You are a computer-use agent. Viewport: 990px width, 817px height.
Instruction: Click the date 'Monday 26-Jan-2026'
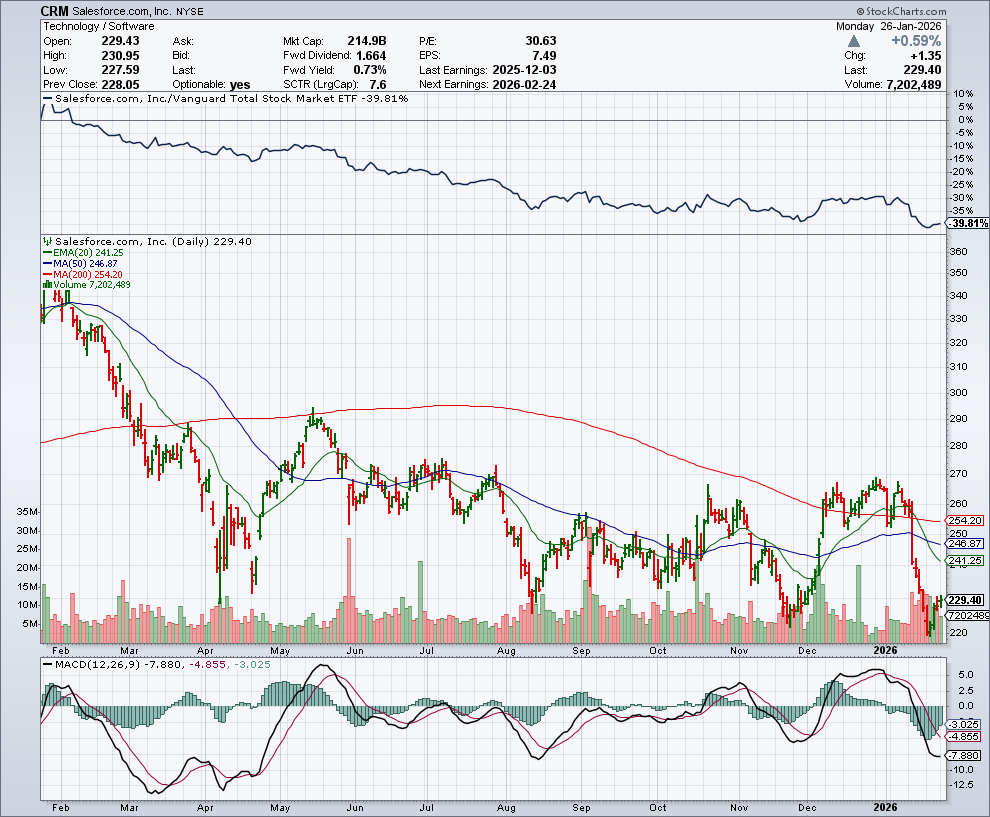(x=888, y=26)
